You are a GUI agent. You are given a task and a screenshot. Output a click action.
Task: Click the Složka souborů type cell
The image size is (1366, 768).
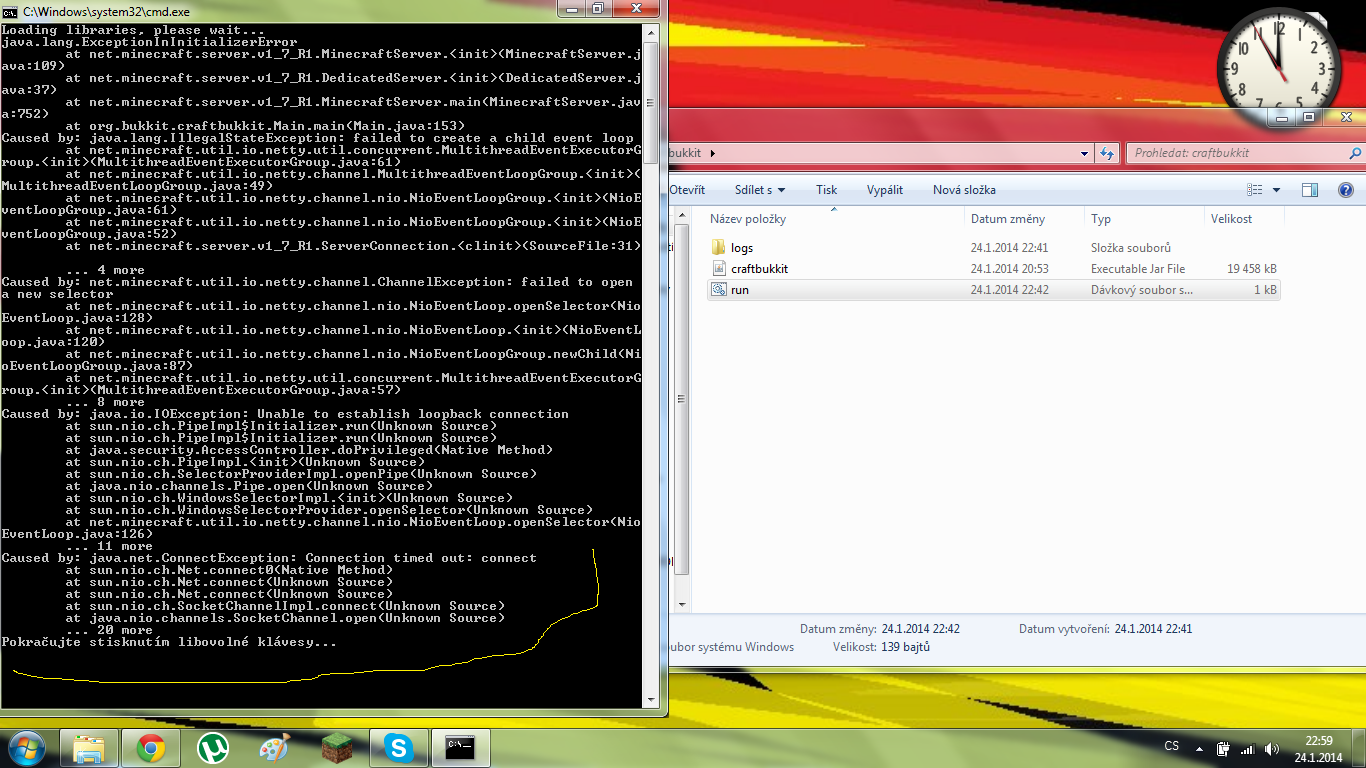(x=1131, y=248)
